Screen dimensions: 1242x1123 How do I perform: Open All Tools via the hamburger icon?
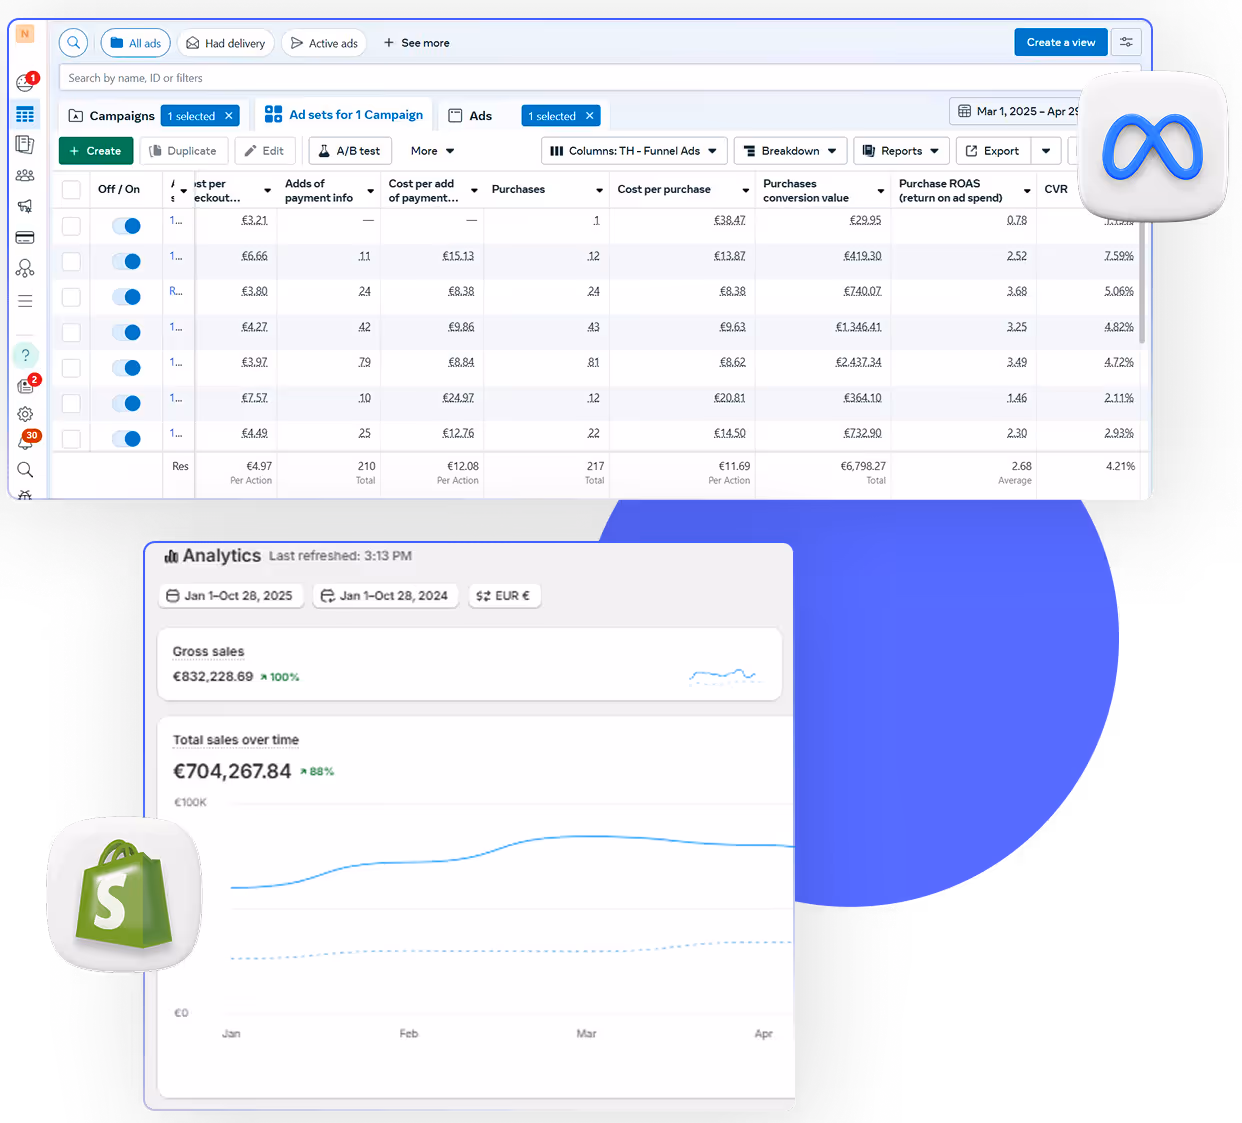click(25, 300)
